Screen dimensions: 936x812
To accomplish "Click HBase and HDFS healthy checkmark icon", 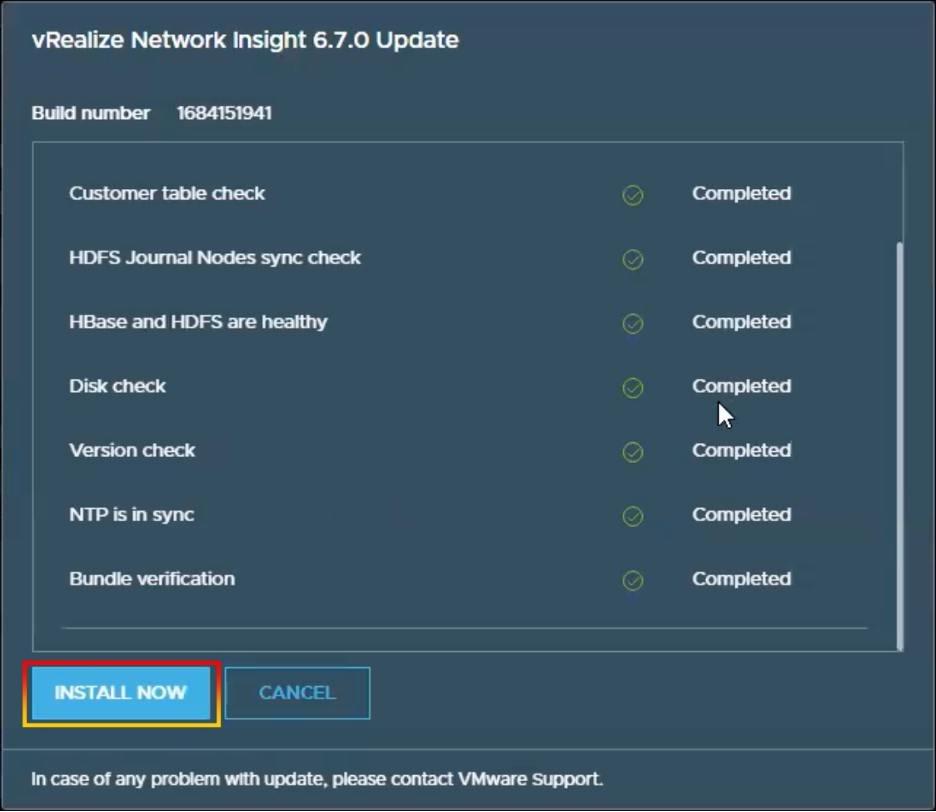I will [x=632, y=323].
